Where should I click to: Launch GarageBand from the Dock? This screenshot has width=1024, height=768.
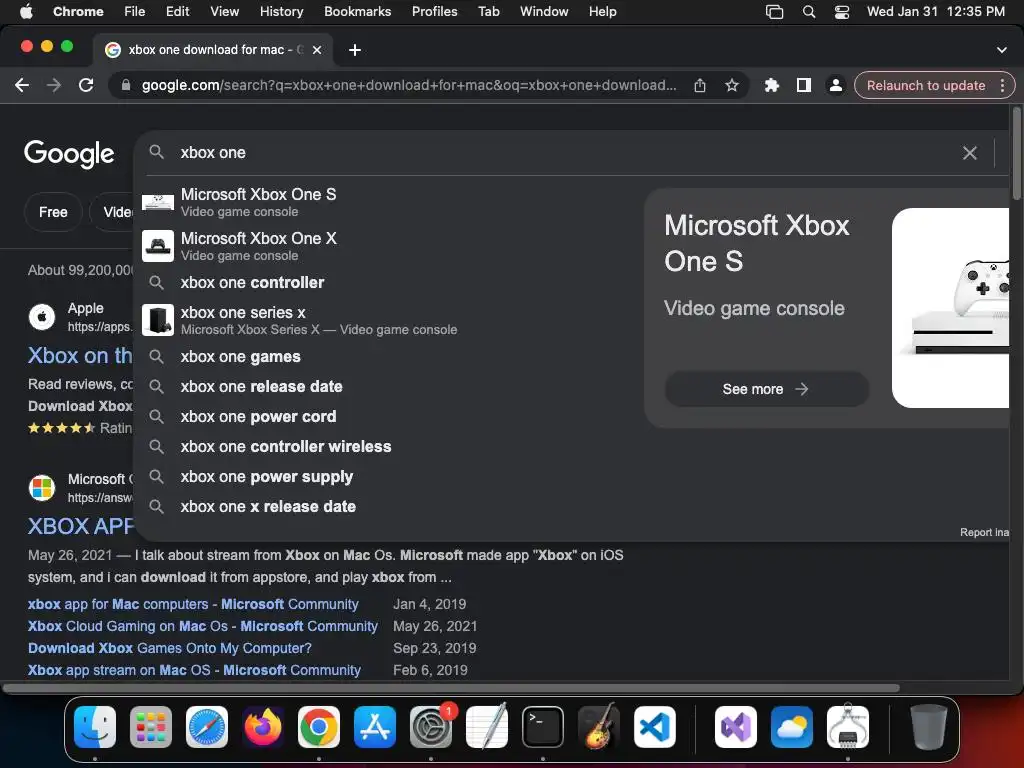point(599,727)
